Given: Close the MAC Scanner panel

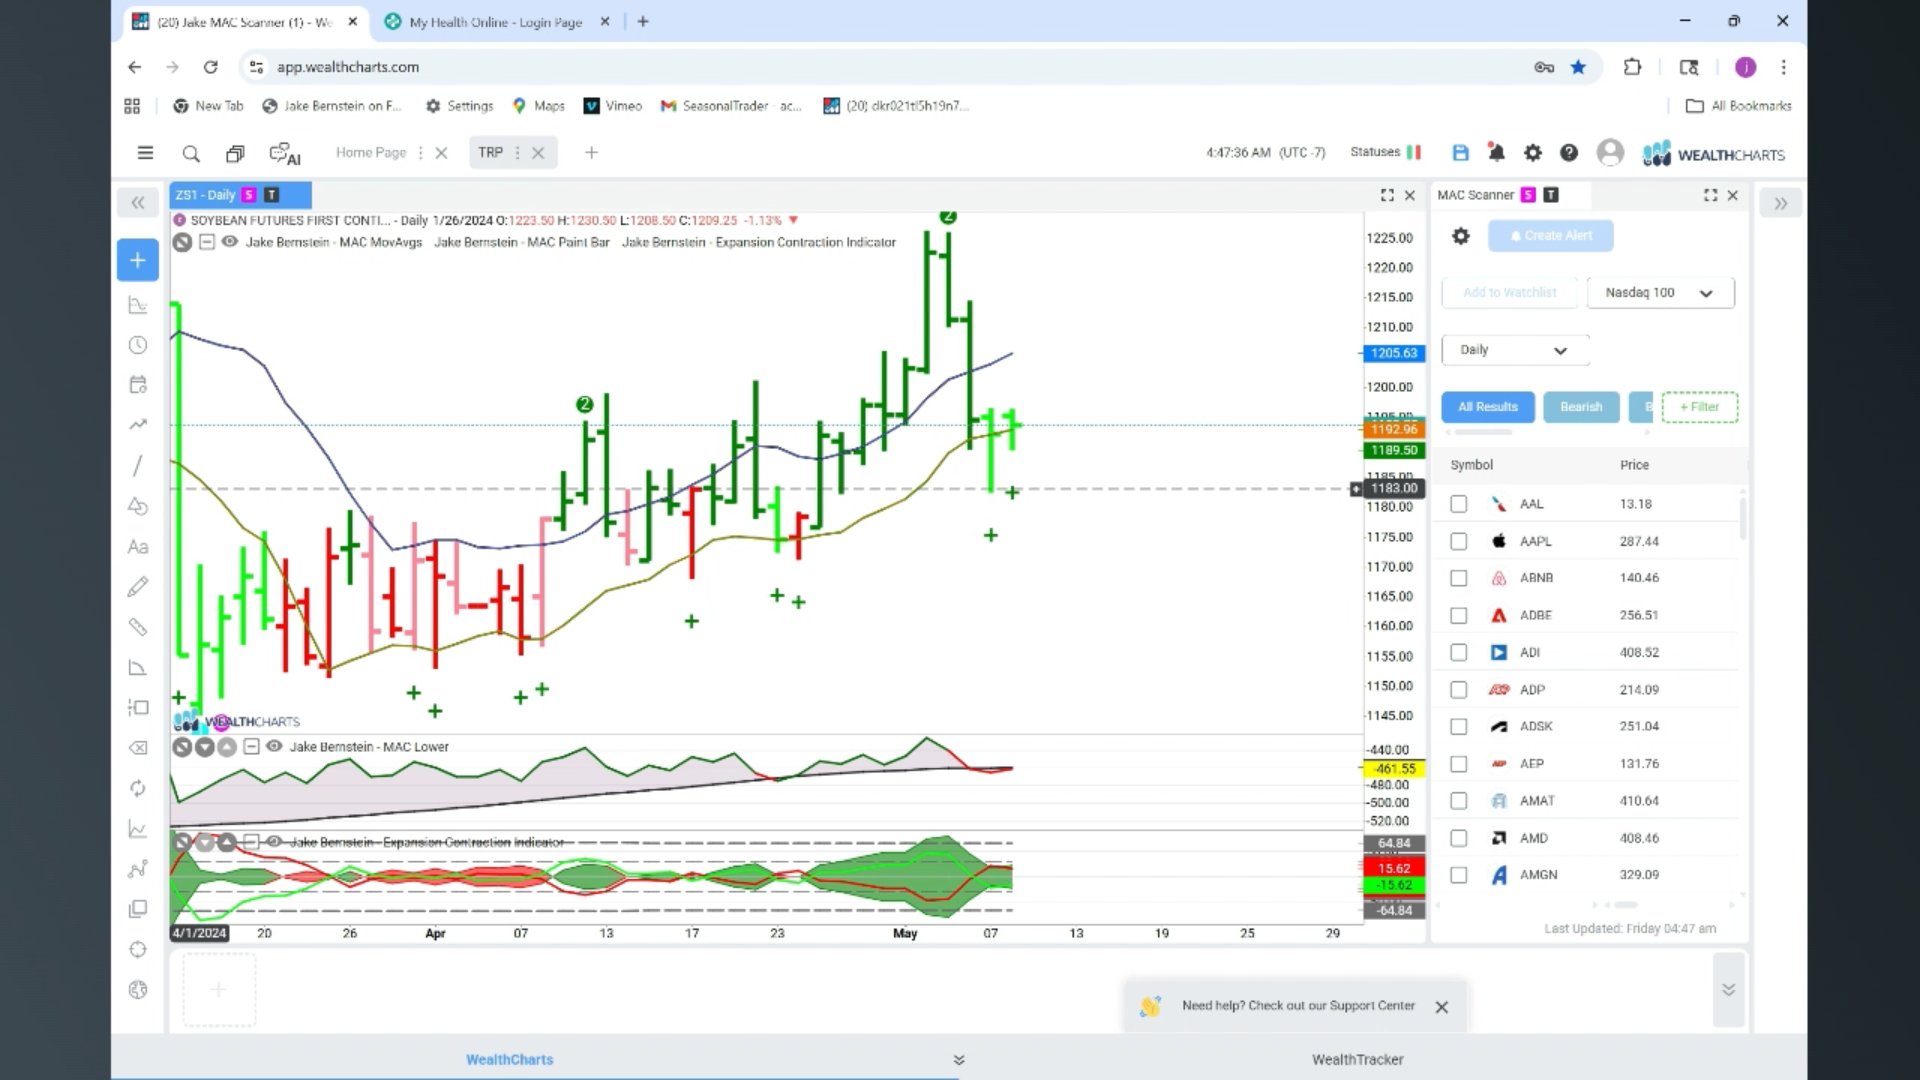Looking at the screenshot, I should point(1733,195).
